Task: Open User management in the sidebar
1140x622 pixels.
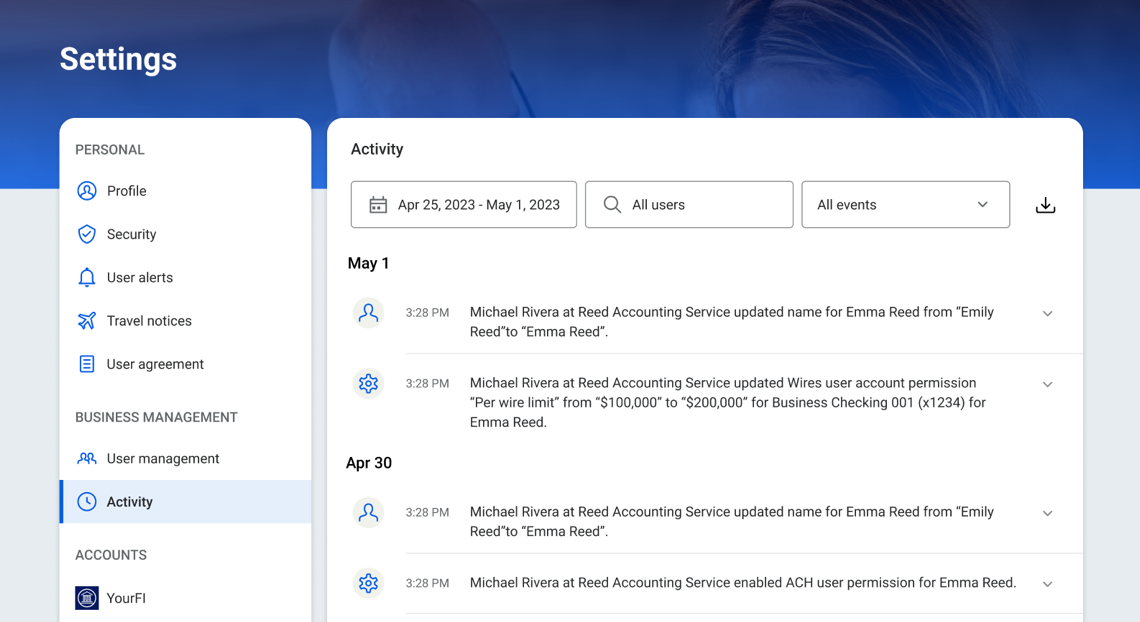Action: click(162, 459)
